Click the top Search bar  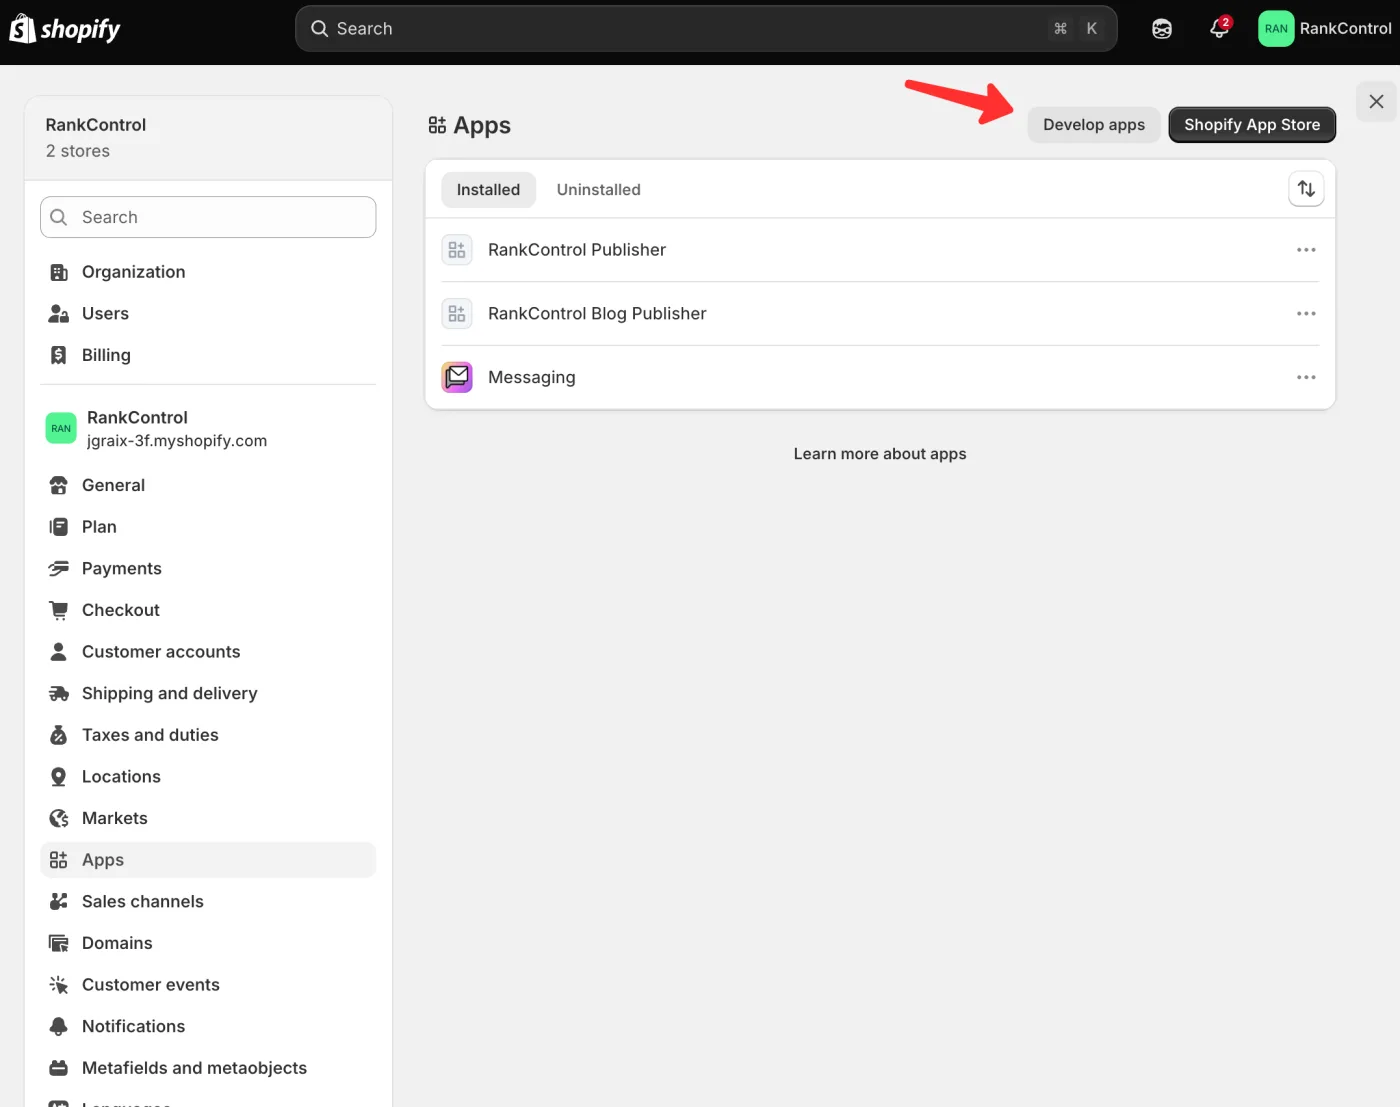tap(706, 29)
